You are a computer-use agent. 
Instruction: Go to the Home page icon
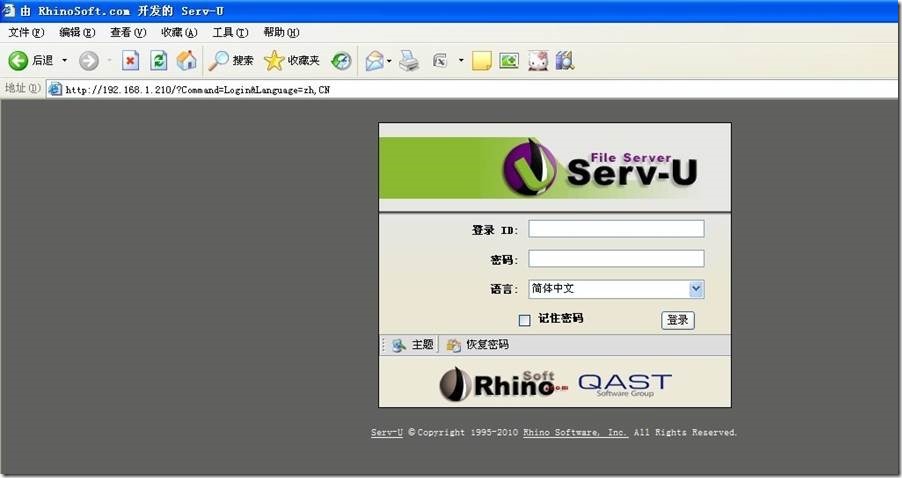[186, 60]
